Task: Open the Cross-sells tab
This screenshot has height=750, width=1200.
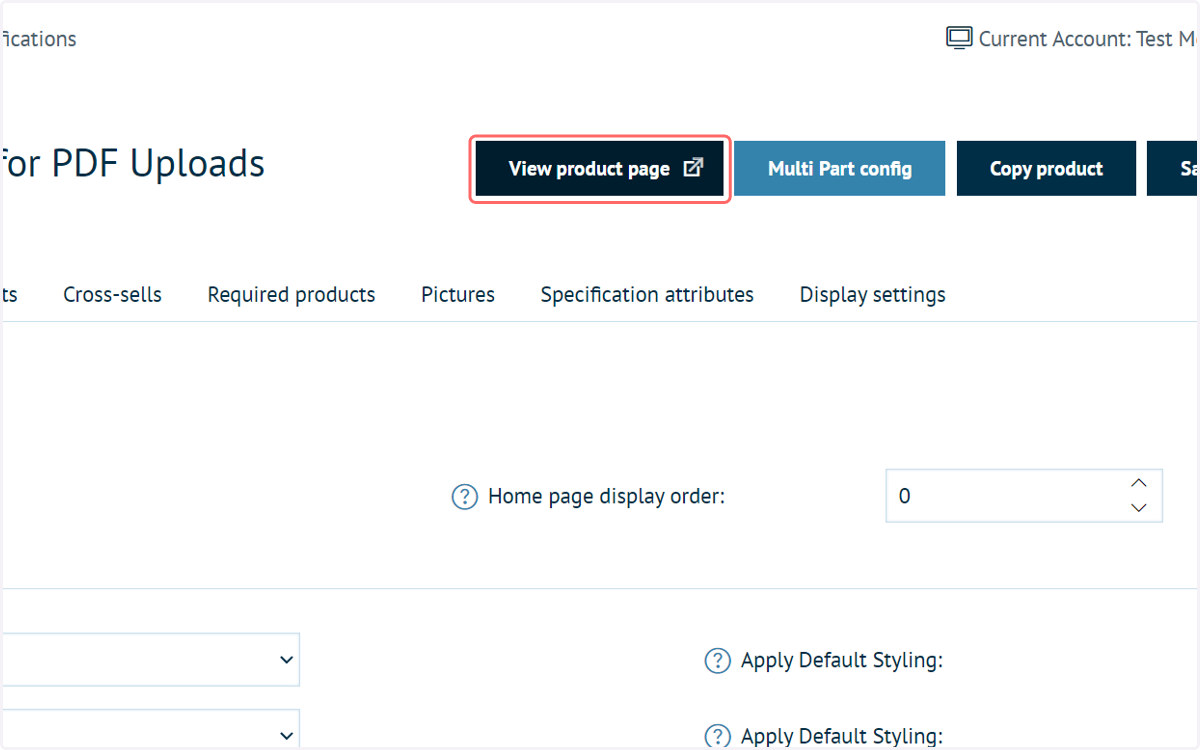Action: click(112, 295)
